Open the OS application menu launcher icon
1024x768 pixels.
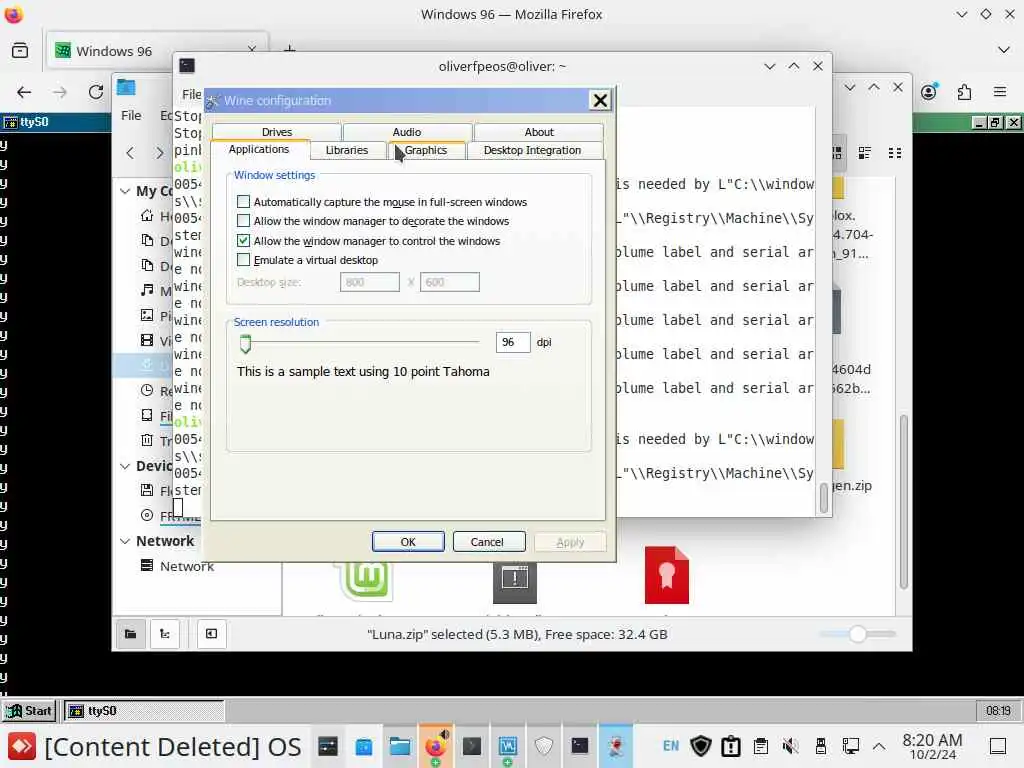tap(22, 746)
